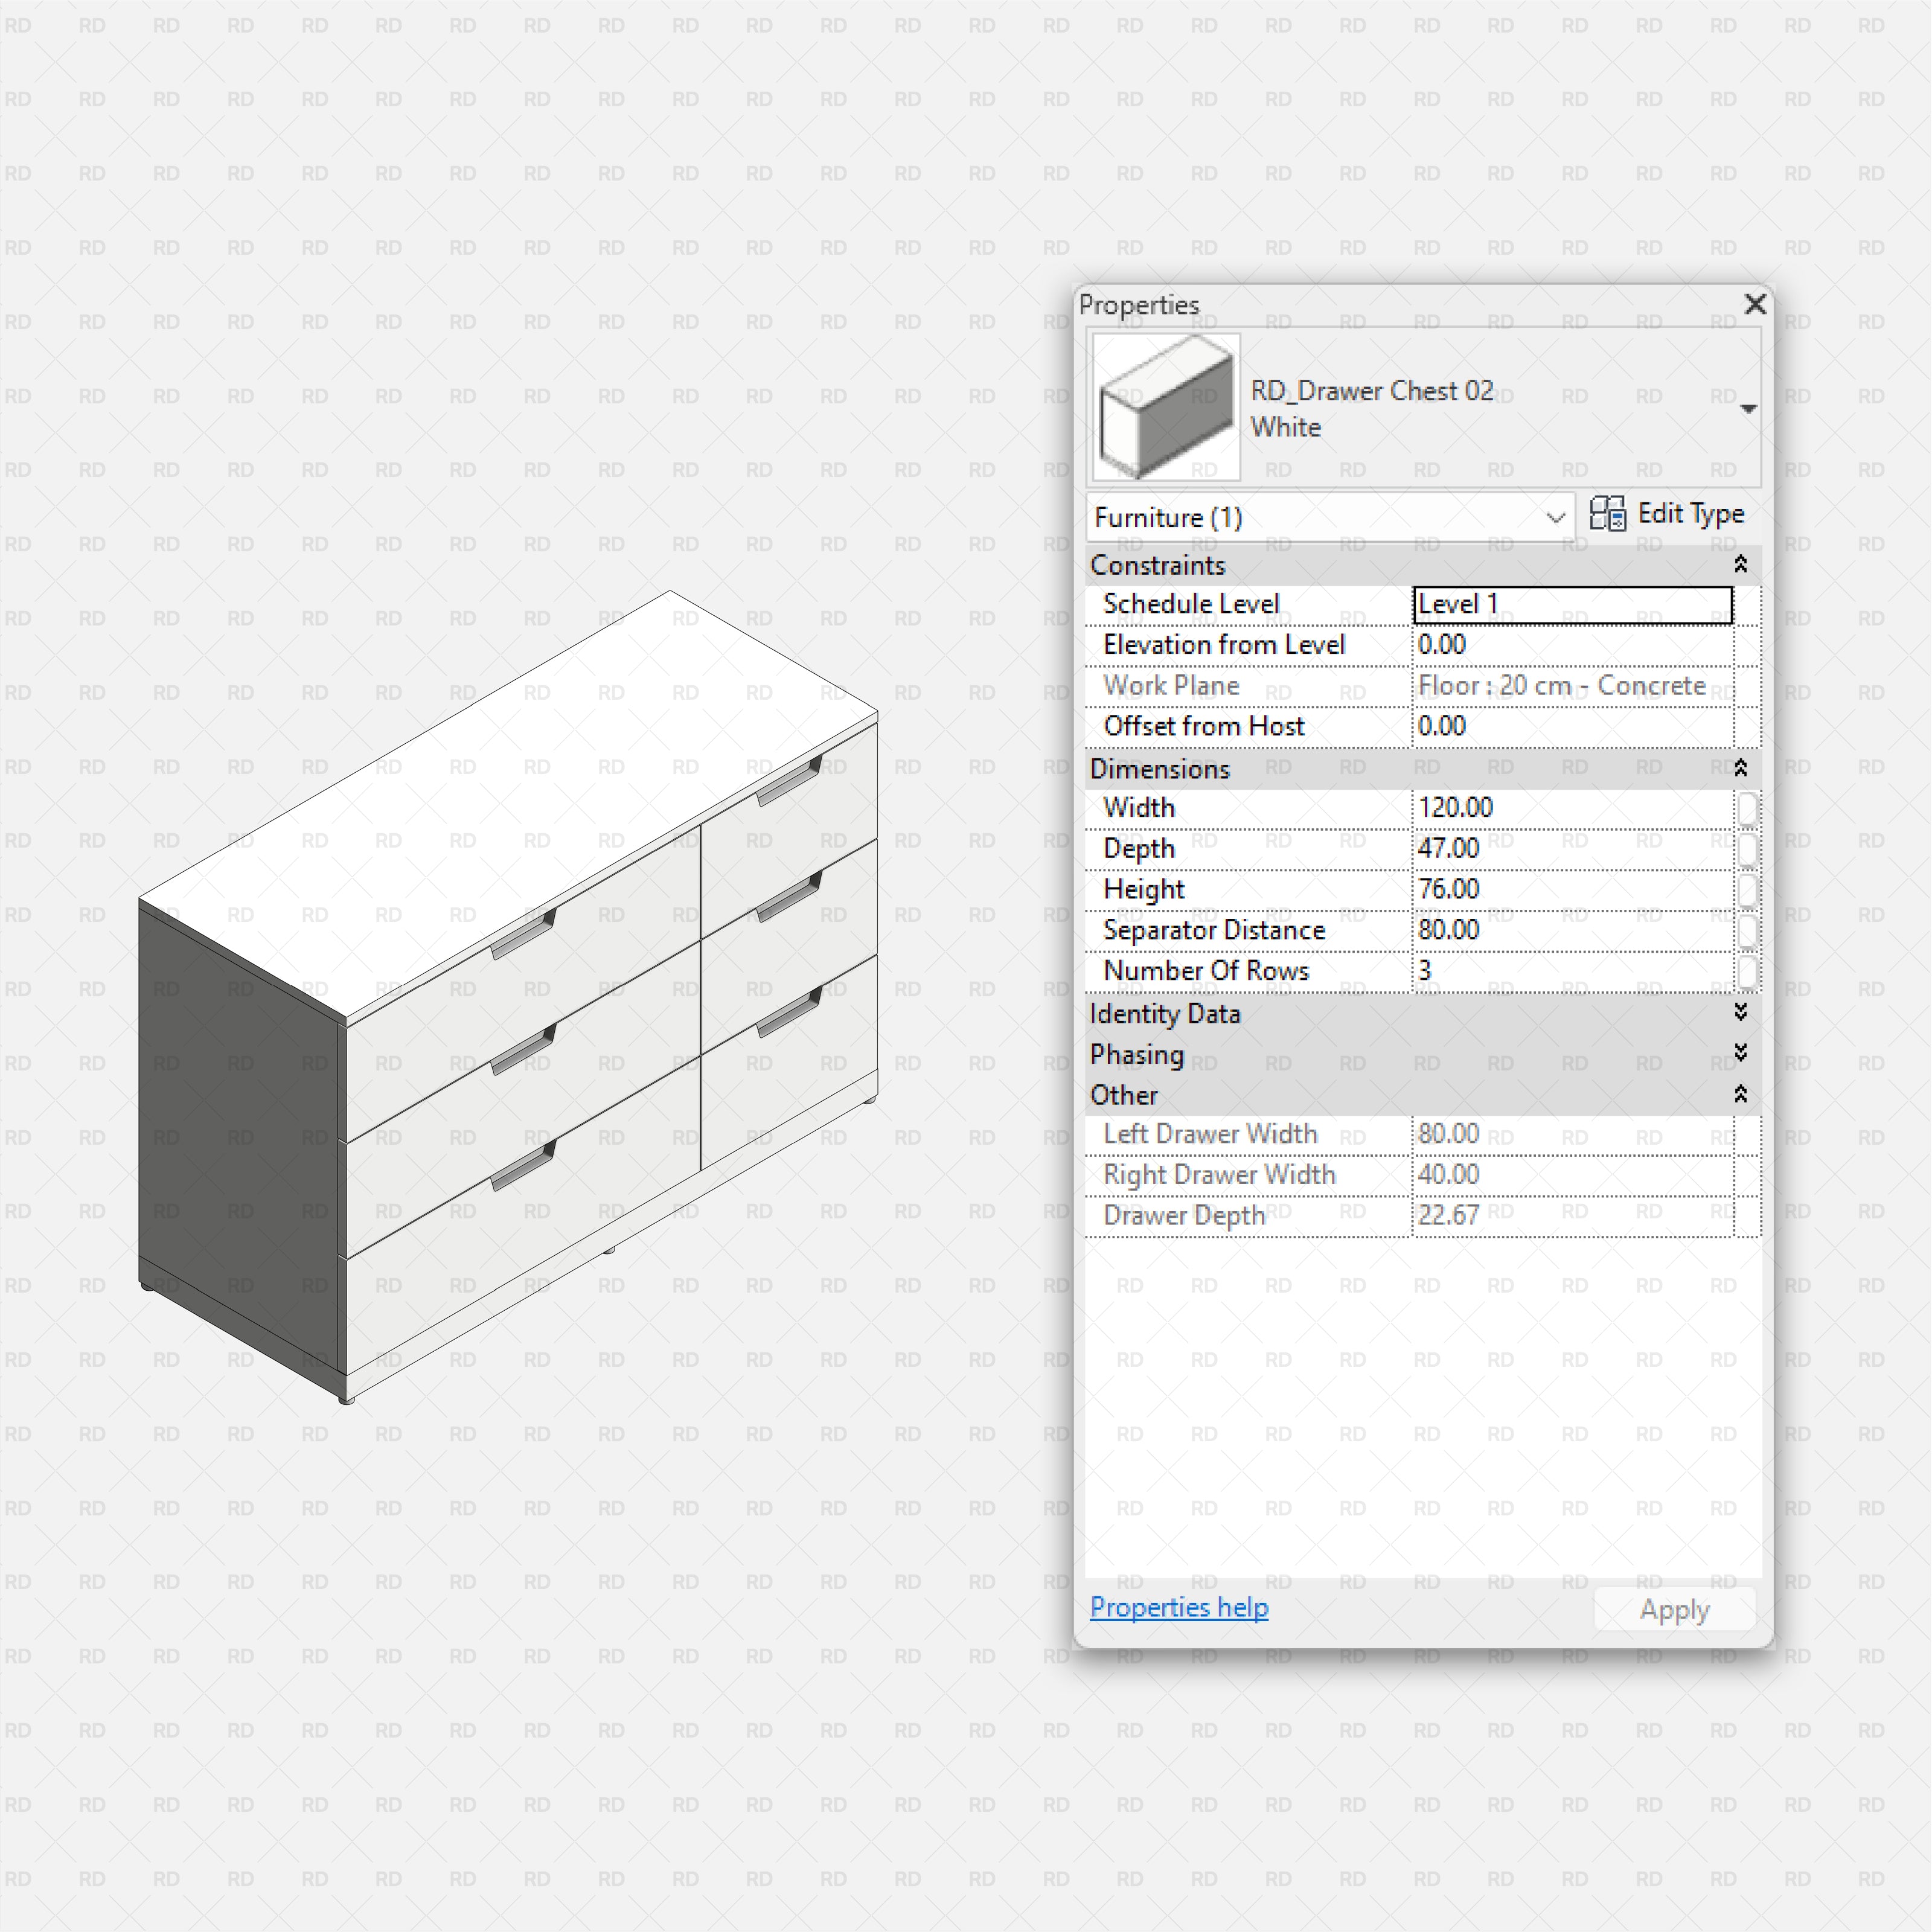
Task: Click the Edit Type icon
Action: point(1610,514)
